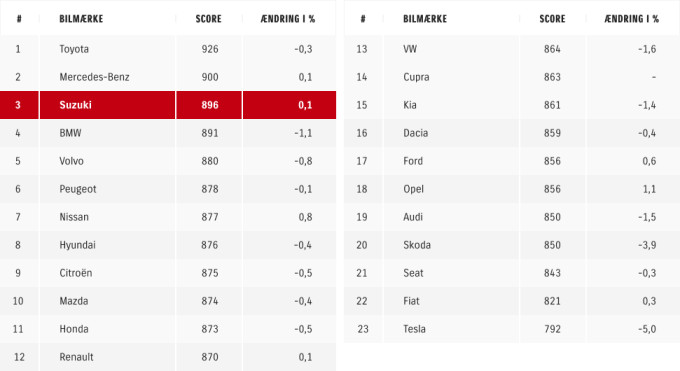680x371 pixels.
Task: Select the Citroën brand name
Action: (x=76, y=273)
